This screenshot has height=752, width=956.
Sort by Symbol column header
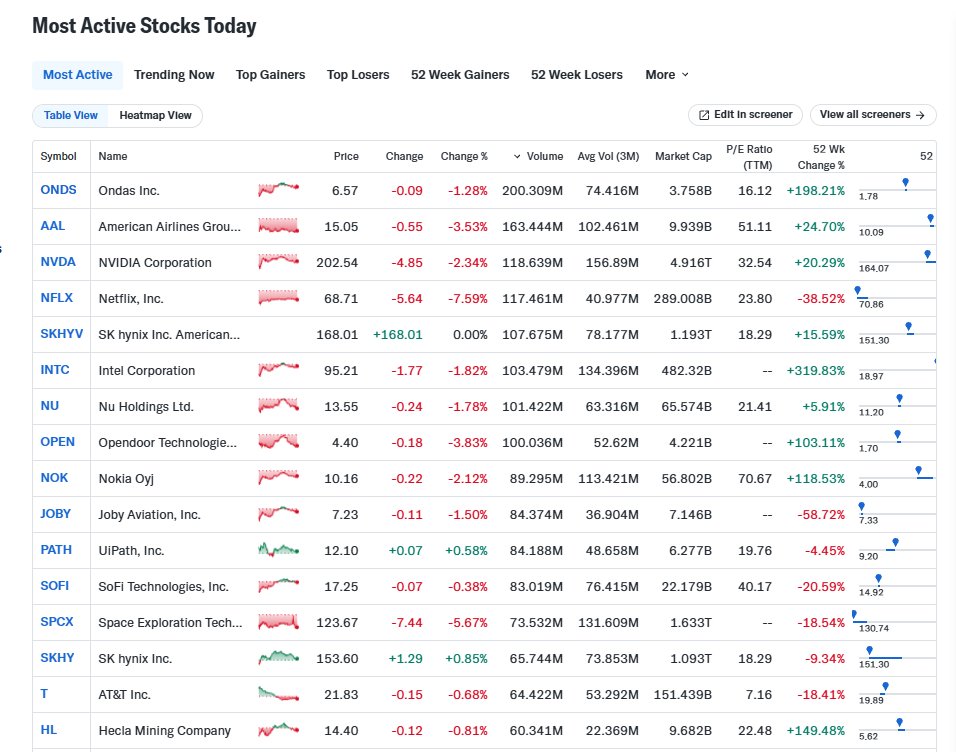(59, 157)
